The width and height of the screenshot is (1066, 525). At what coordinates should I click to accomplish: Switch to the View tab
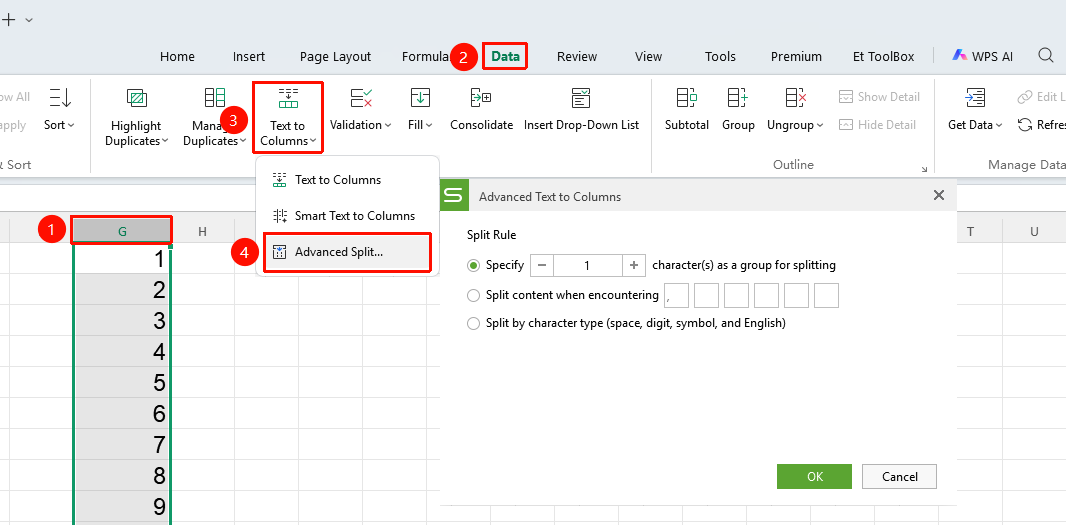pyautogui.click(x=648, y=56)
